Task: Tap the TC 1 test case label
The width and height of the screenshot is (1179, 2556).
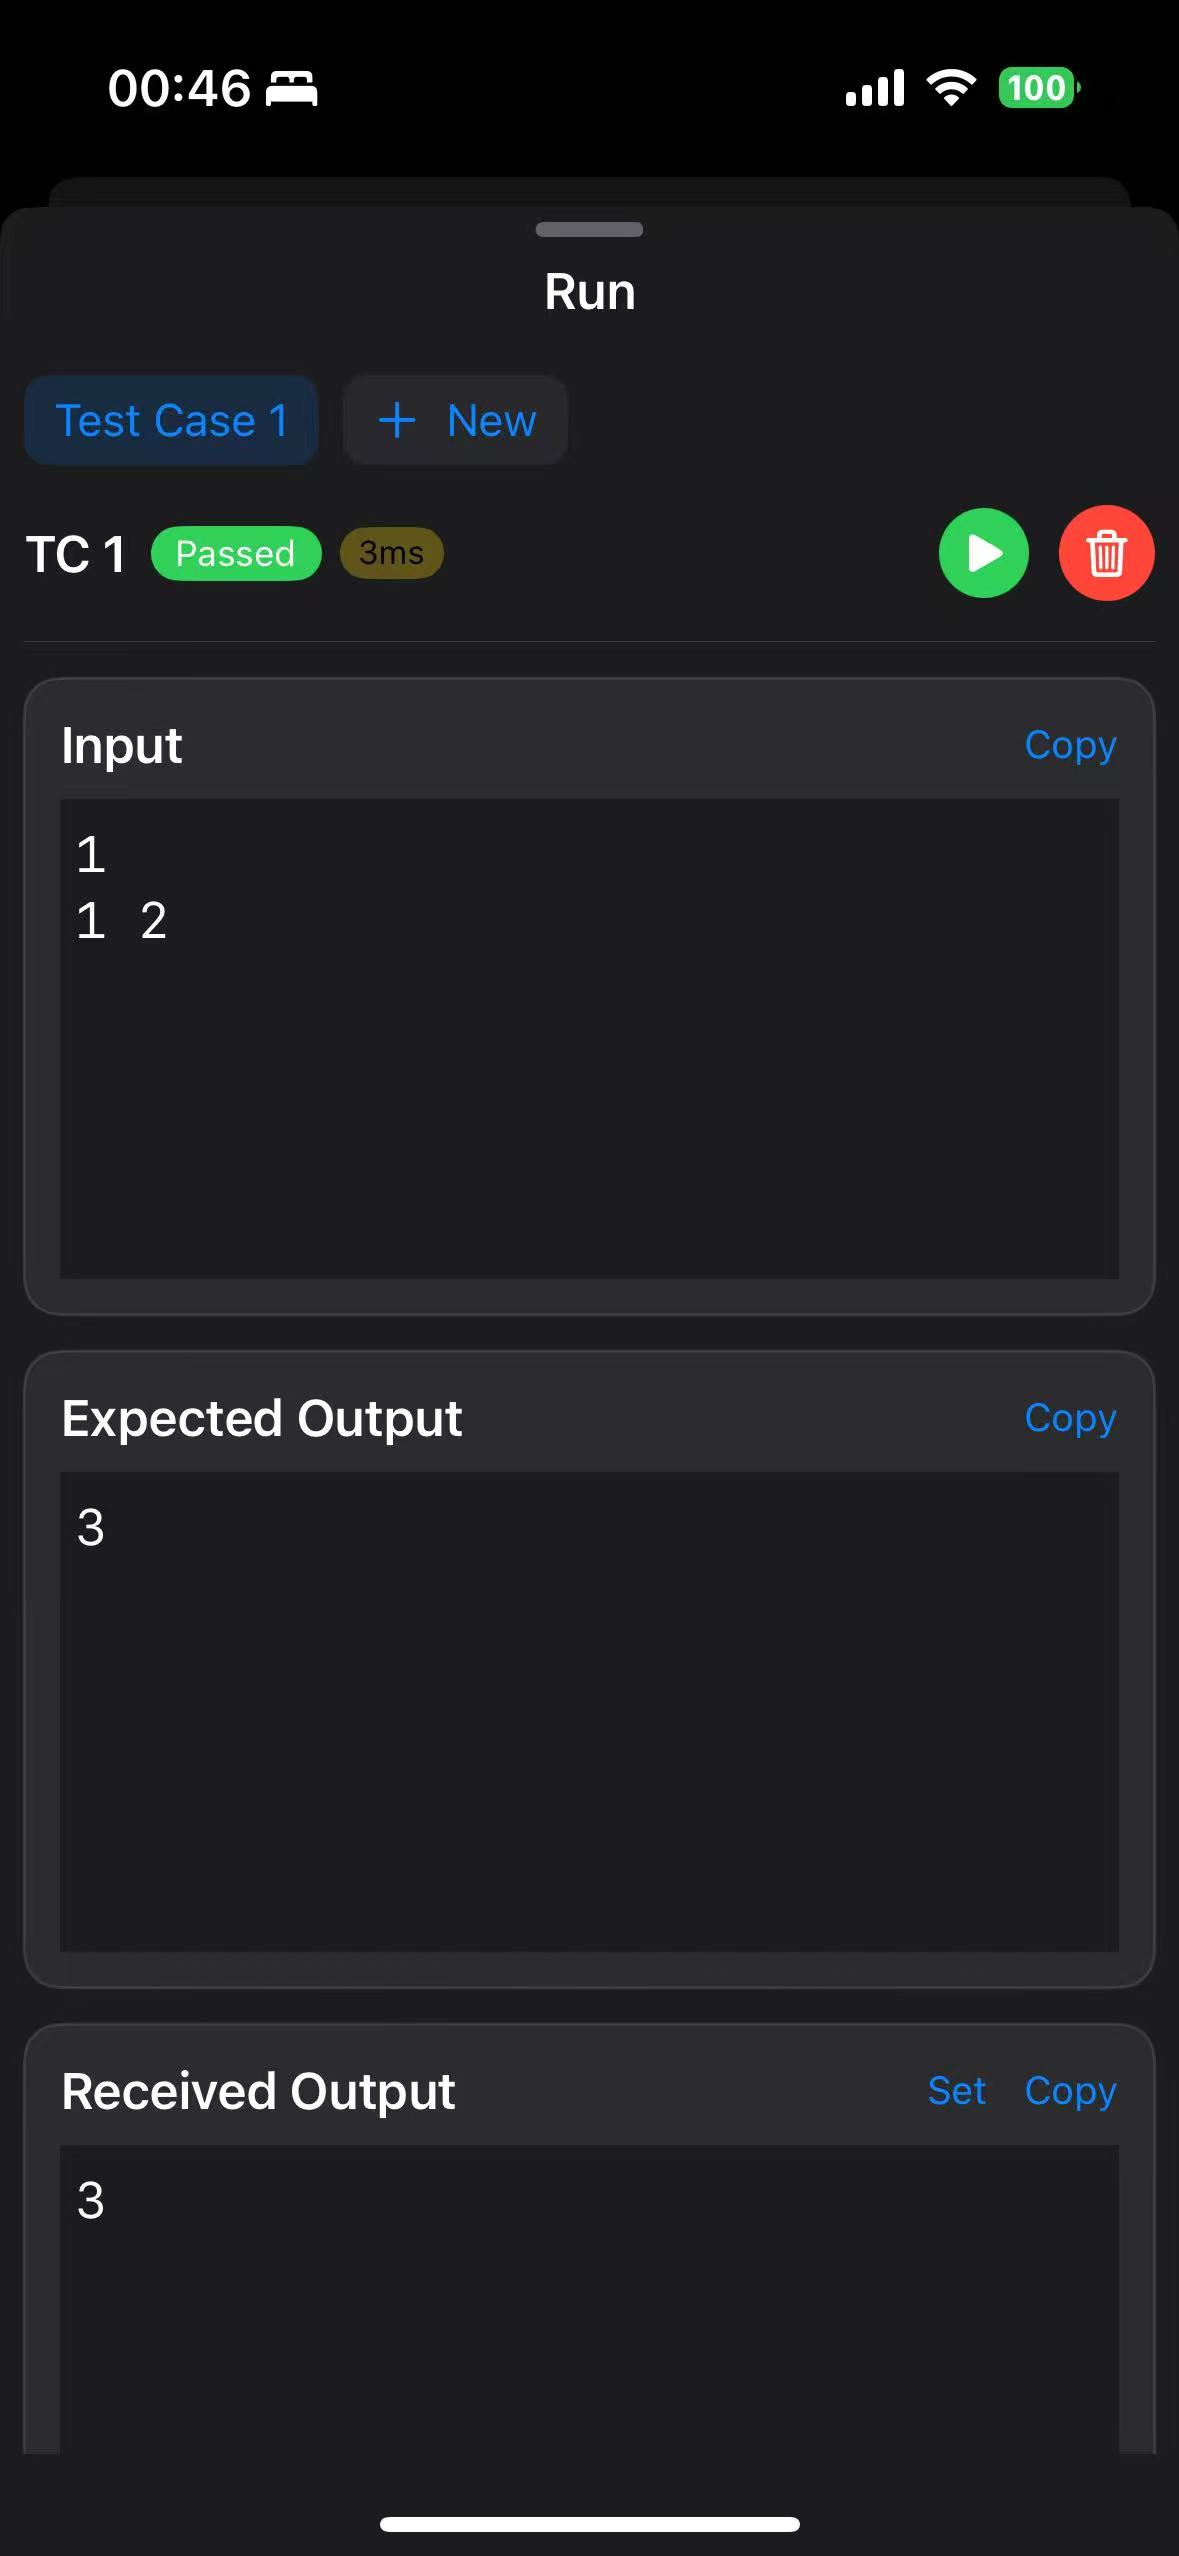Action: [x=77, y=553]
